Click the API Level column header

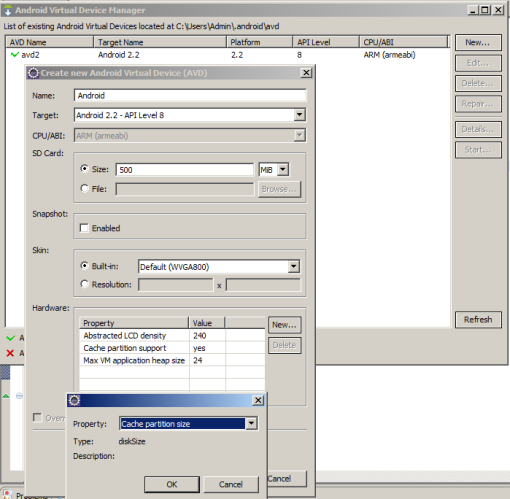(326, 42)
